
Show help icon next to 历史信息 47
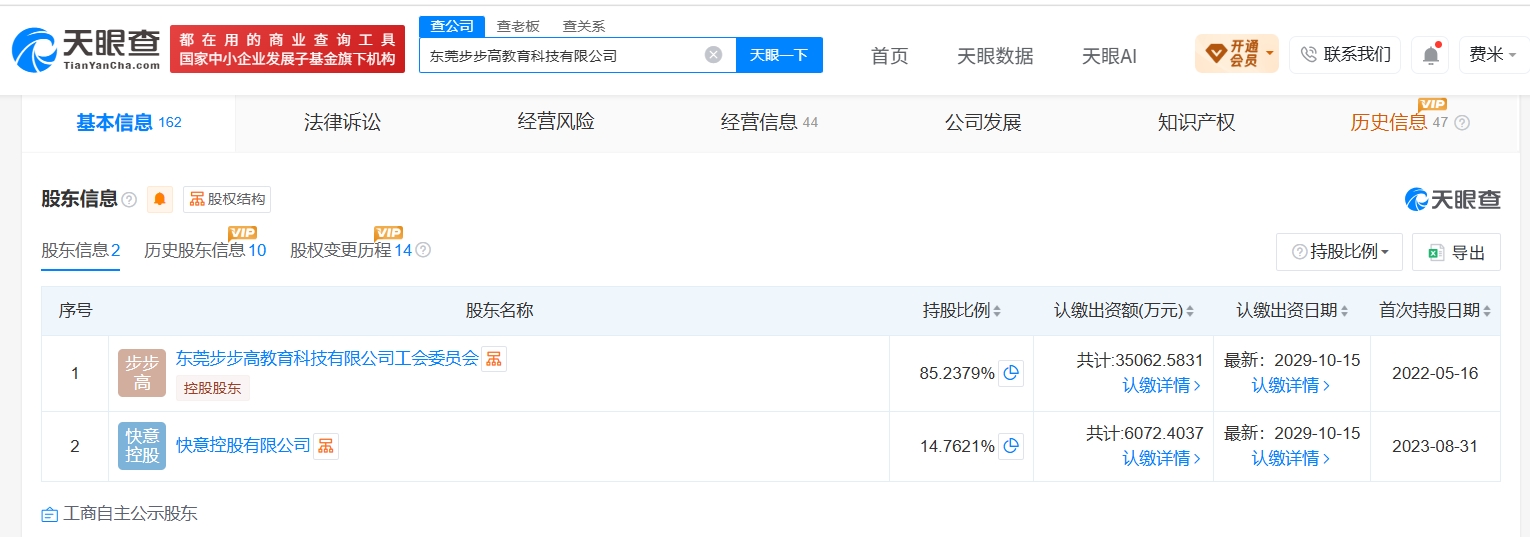pyautogui.click(x=1462, y=123)
